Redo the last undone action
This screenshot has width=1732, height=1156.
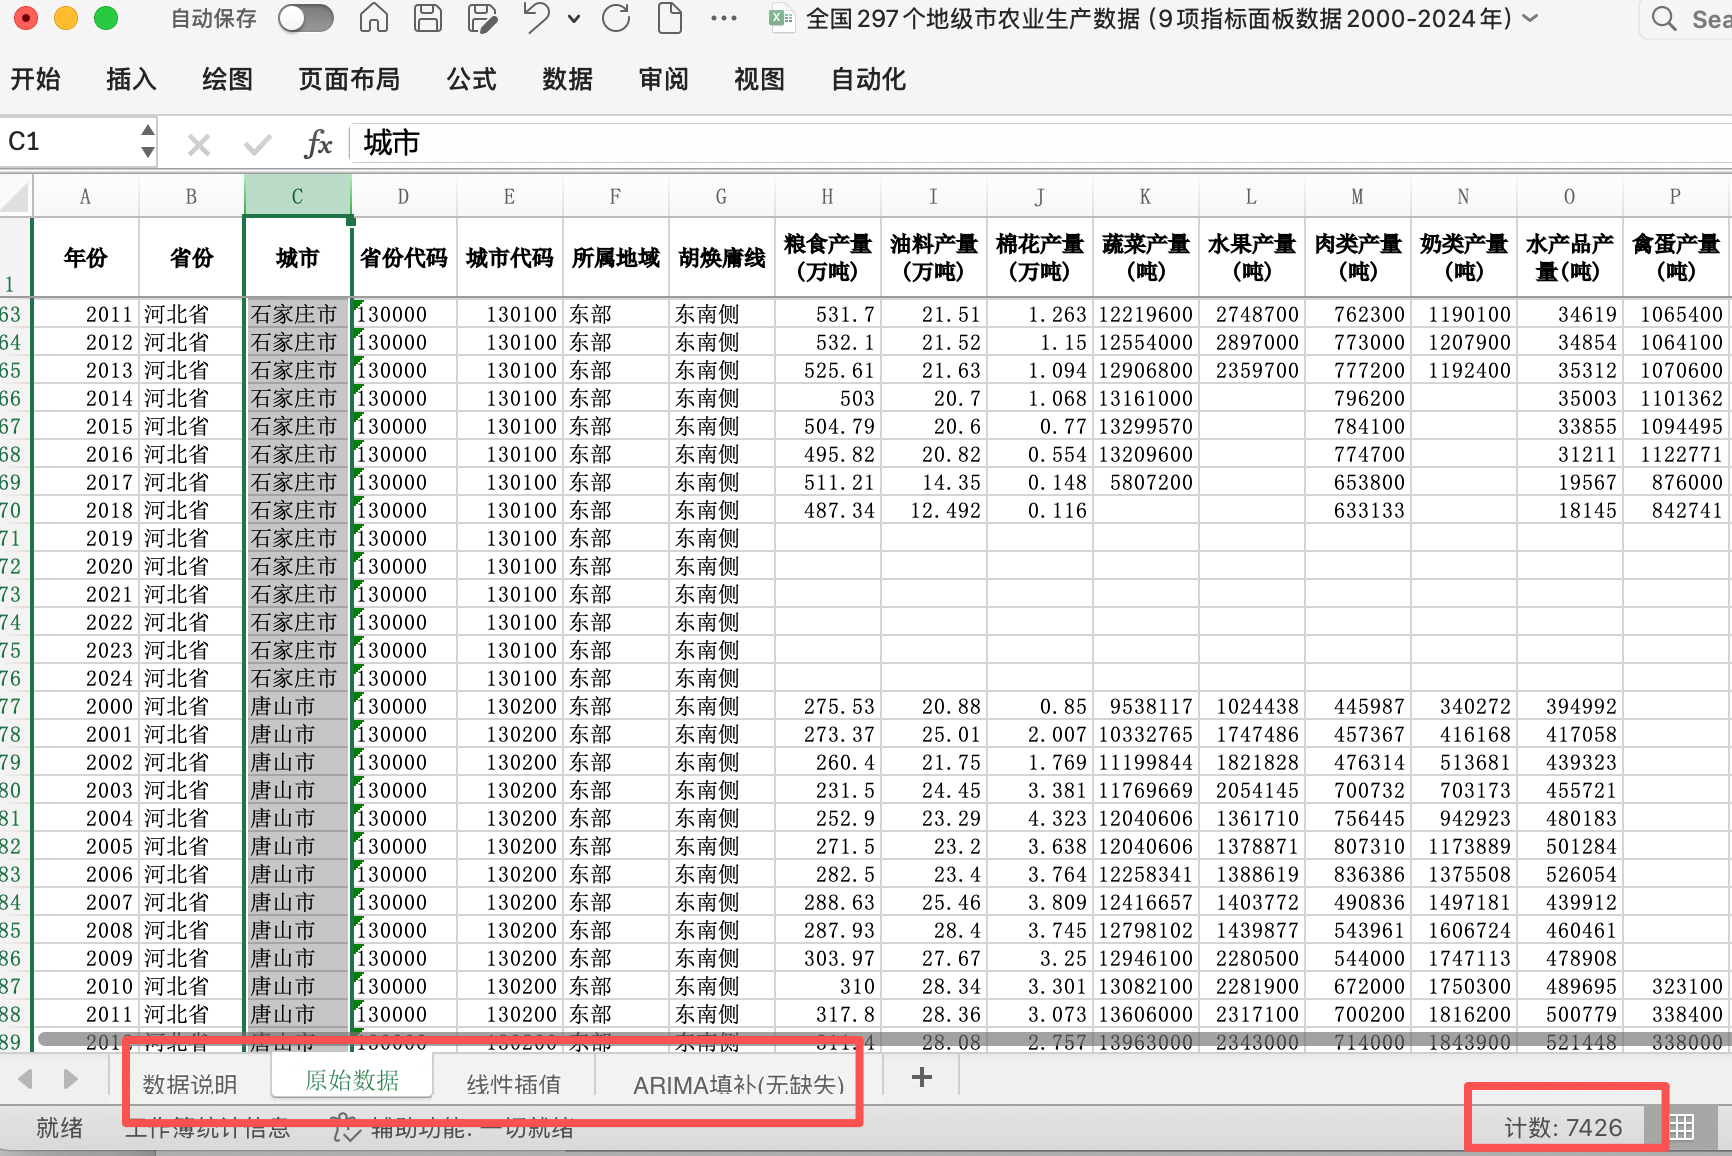[616, 18]
